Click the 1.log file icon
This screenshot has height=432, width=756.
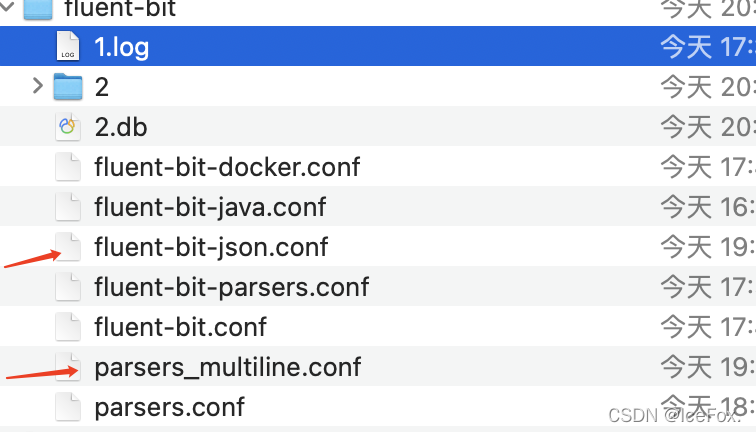coord(67,47)
